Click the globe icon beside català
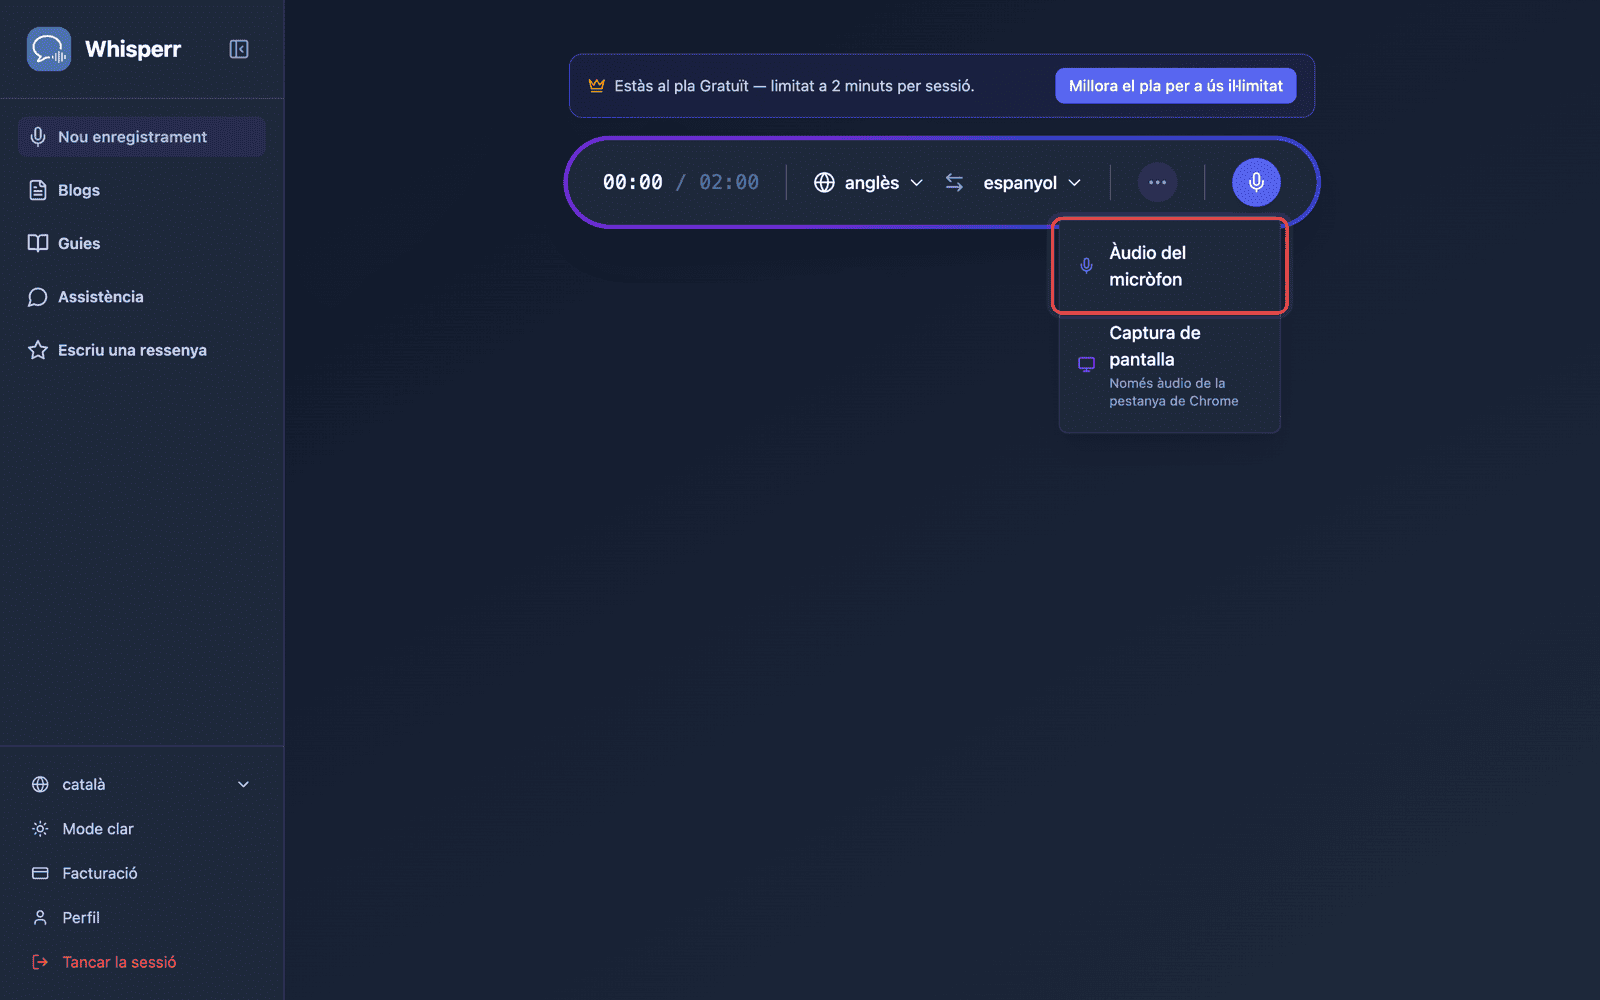 40,785
